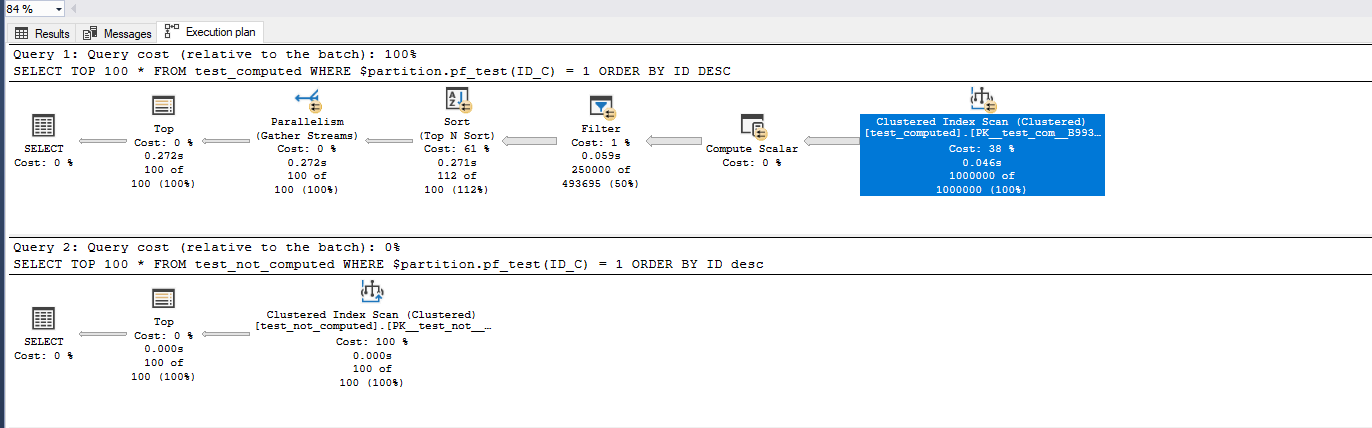
Task: Click Query 1 cost header 100%
Action: pyautogui.click(x=216, y=54)
